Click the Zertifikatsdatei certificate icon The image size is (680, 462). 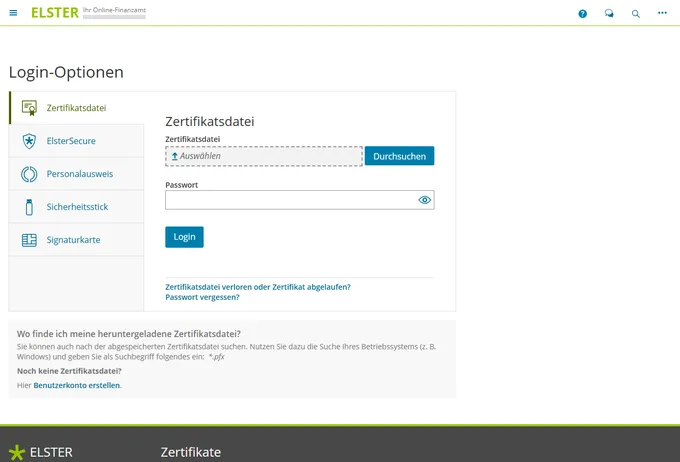[29, 108]
